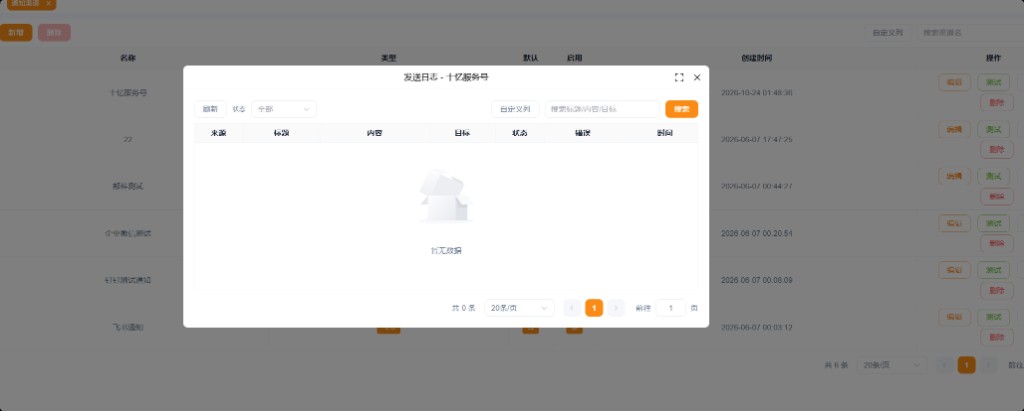The height and width of the screenshot is (411, 1024).
Task: Go to previous page in dialog pagination
Action: (x=572, y=308)
